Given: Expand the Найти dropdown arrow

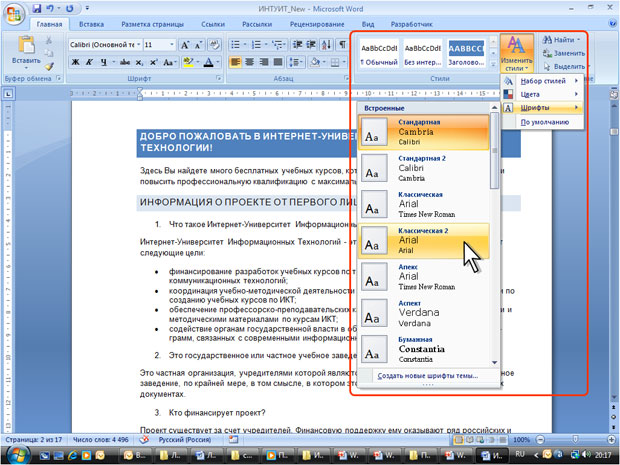Looking at the screenshot, I should (x=578, y=40).
